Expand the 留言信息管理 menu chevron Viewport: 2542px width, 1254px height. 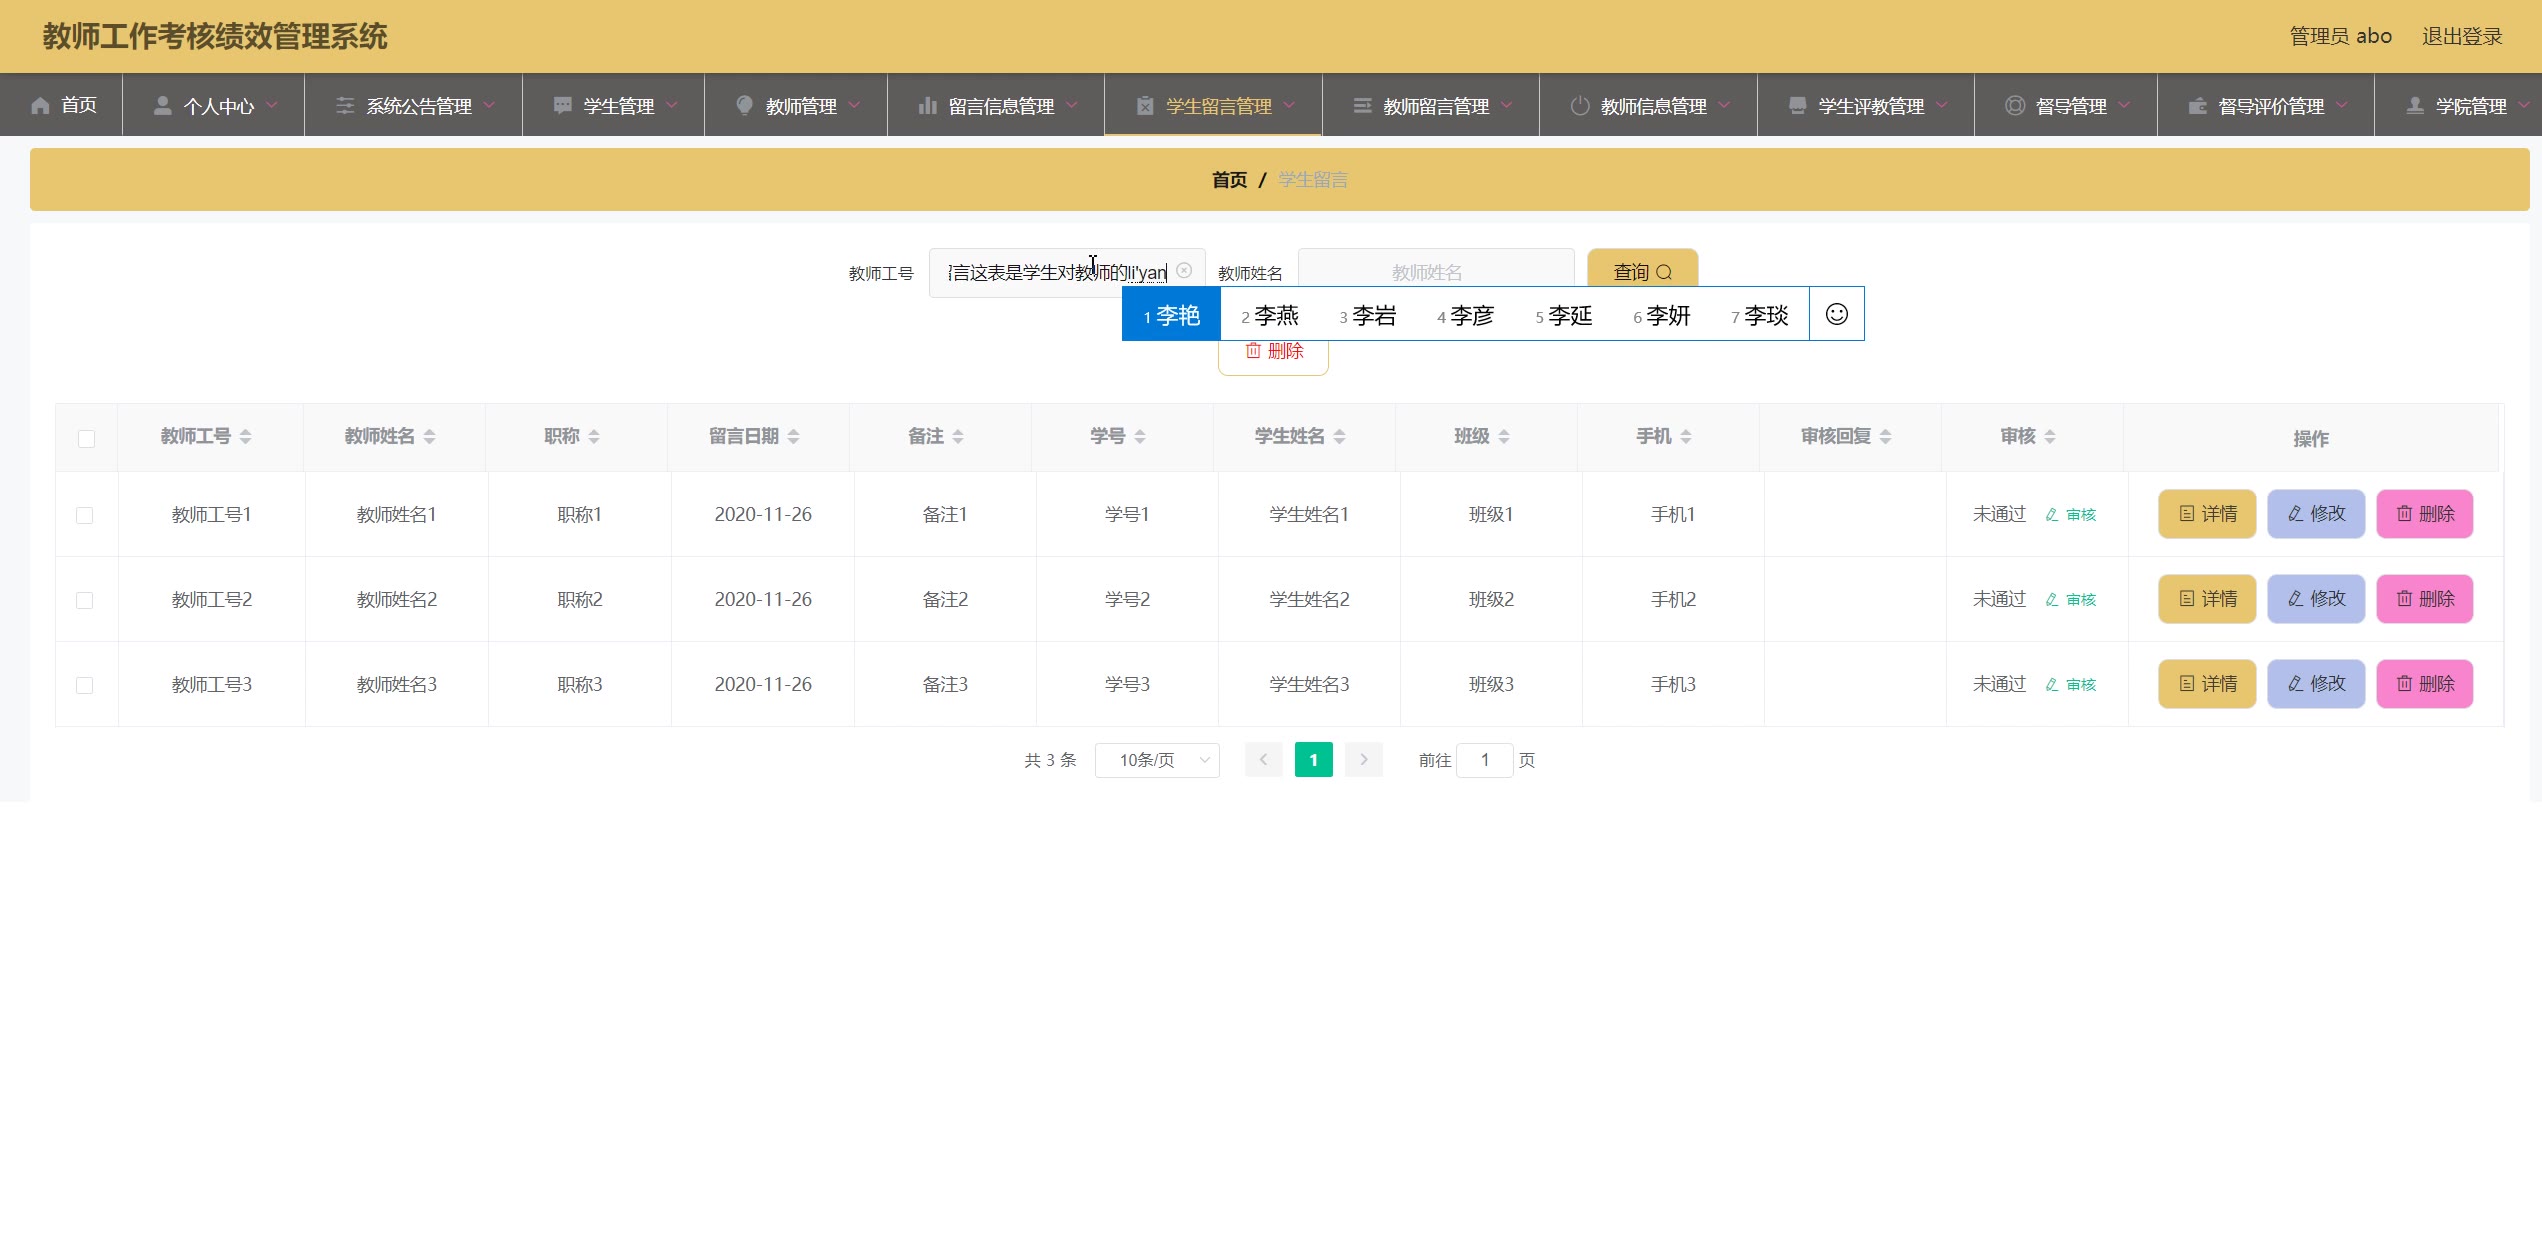1072,105
